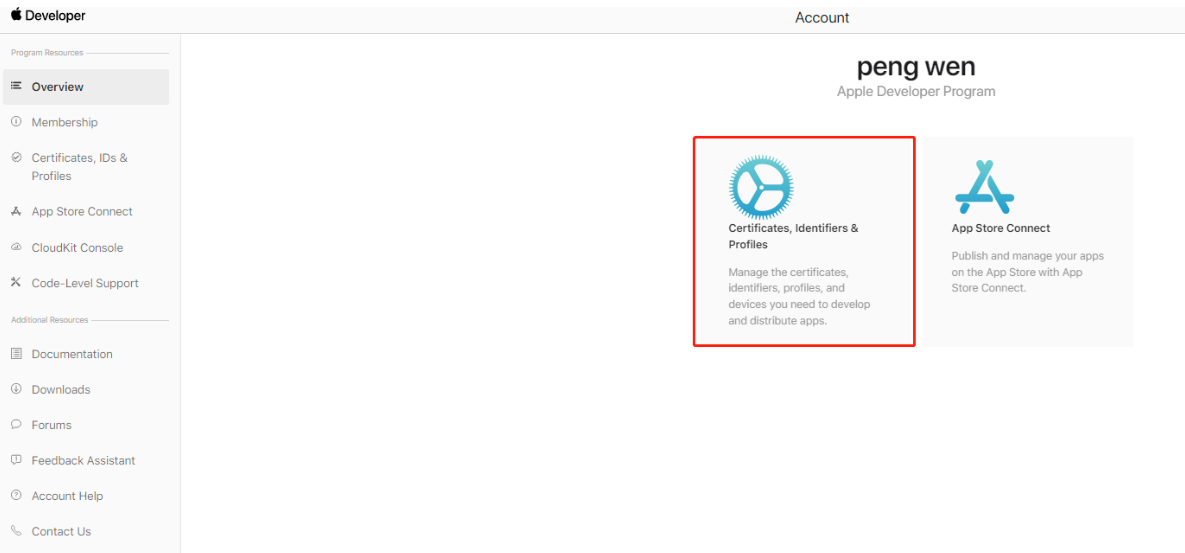Click the Certificates checkmark badge icon in sidebar
Viewport: 1185px width, 553px height.
pyautogui.click(x=16, y=157)
